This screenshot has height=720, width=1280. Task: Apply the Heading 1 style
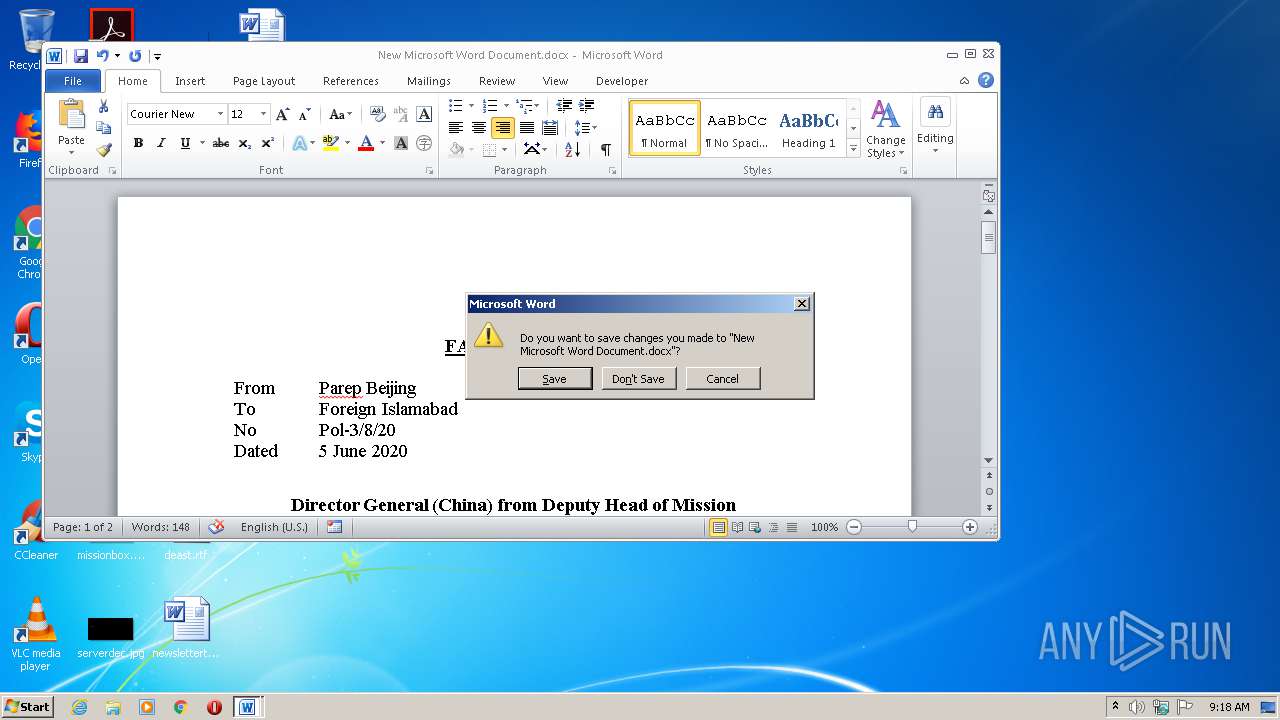[810, 128]
